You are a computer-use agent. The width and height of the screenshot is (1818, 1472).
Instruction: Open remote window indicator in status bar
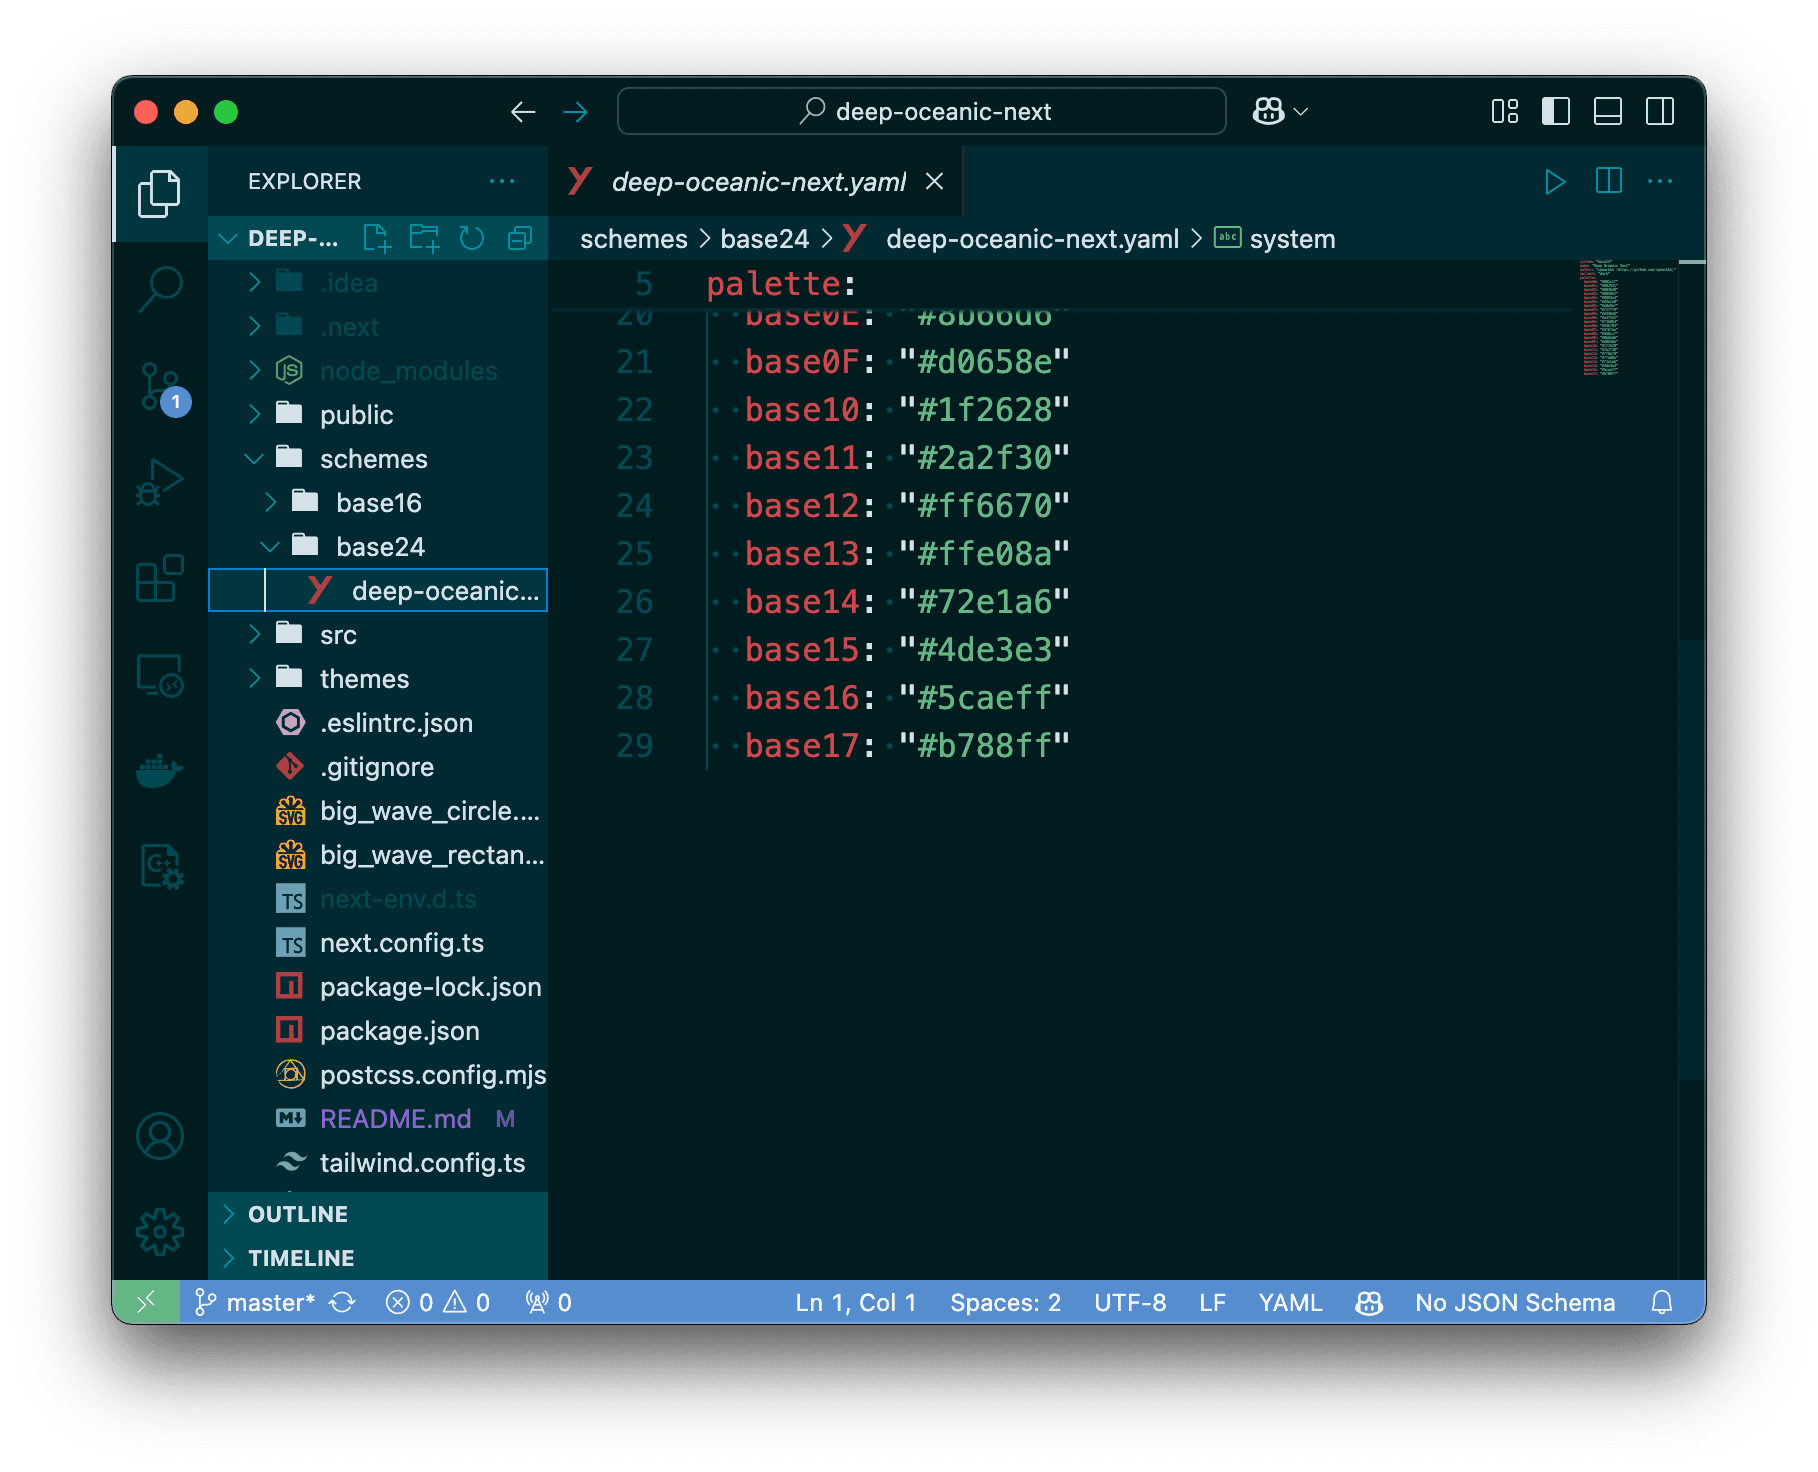tap(146, 1302)
